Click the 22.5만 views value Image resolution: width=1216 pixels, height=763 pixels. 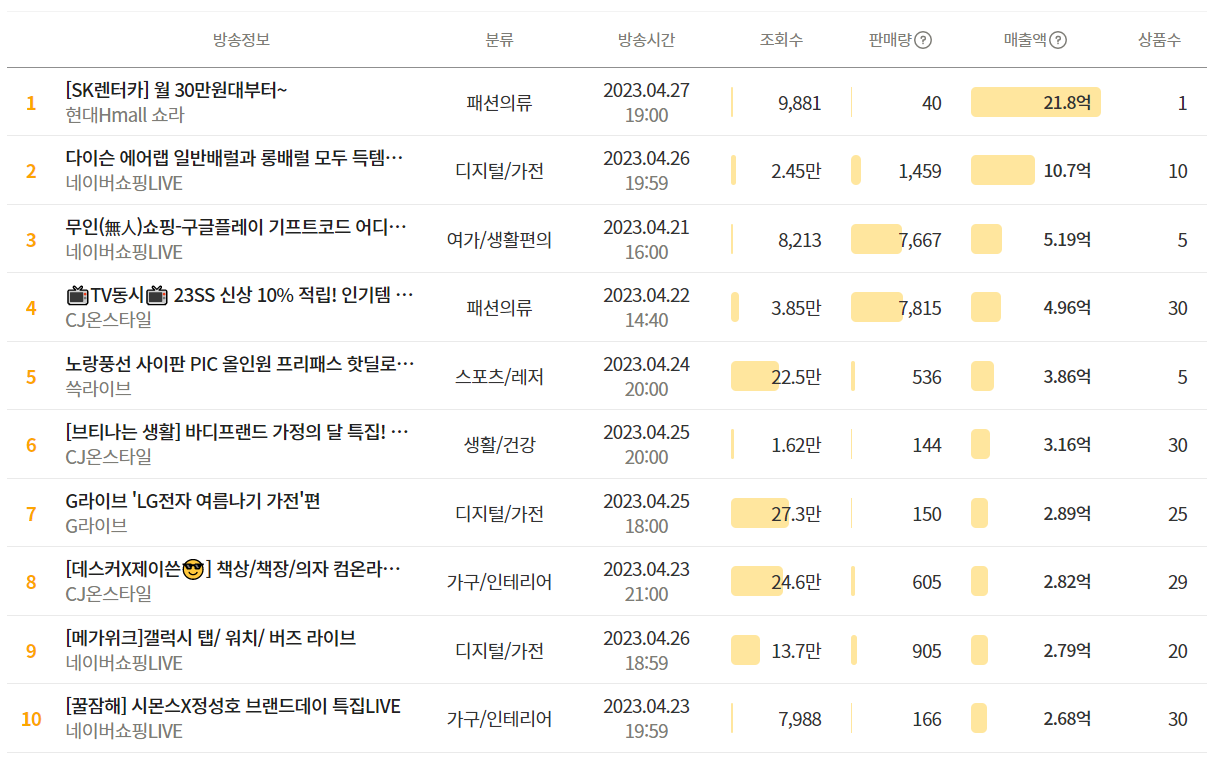(x=796, y=377)
